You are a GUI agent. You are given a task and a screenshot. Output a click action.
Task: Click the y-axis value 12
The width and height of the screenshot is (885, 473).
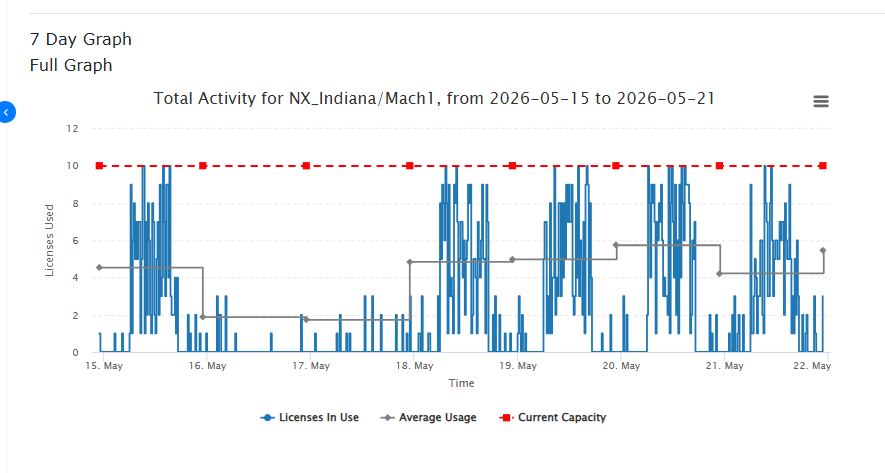(x=72, y=129)
